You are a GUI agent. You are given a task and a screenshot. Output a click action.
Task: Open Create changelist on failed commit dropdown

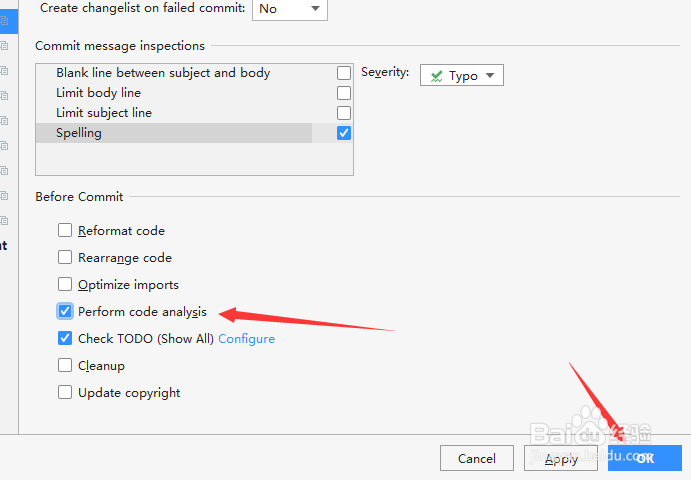(x=290, y=9)
